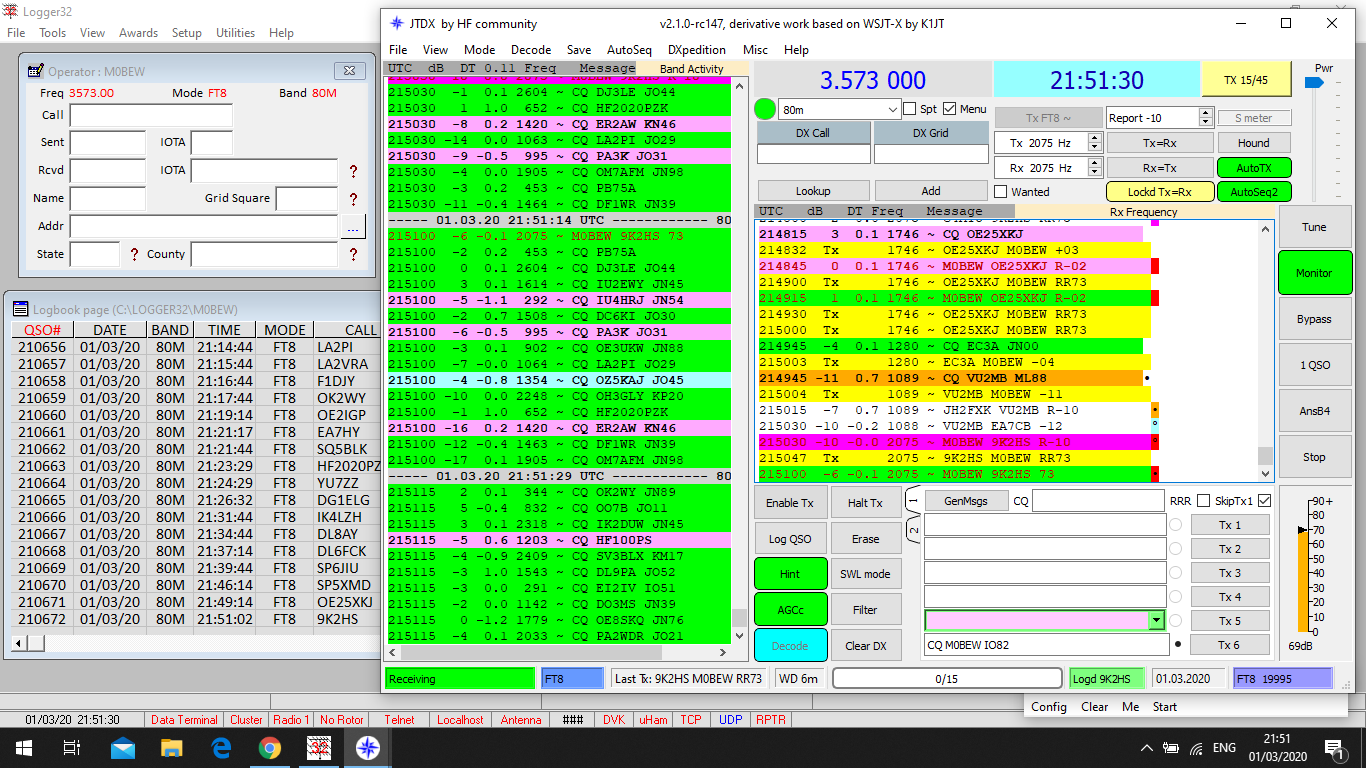The width and height of the screenshot is (1366, 768).
Task: Increase the Report -10 value with up arrow
Action: [x=1206, y=112]
